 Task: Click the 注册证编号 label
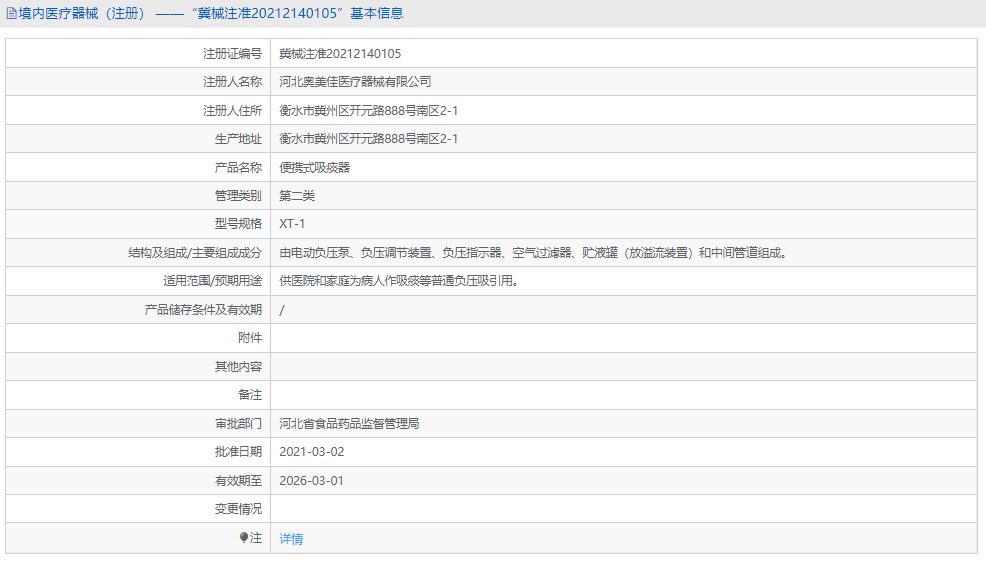[x=232, y=53]
